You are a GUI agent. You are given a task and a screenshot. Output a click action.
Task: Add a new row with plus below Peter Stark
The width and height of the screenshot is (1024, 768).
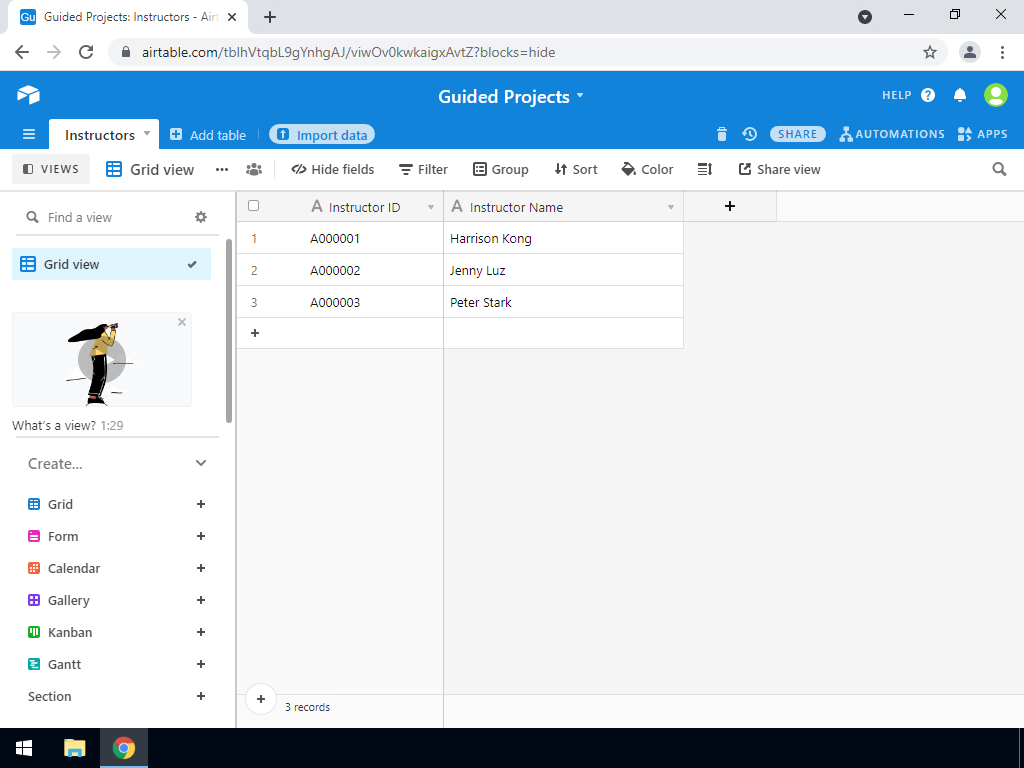coord(255,333)
